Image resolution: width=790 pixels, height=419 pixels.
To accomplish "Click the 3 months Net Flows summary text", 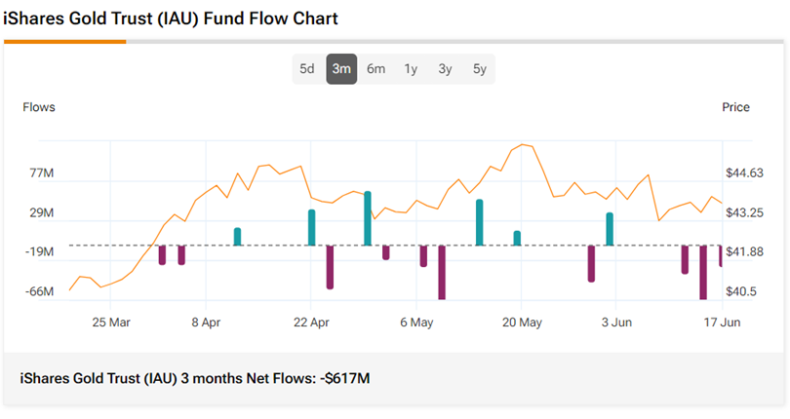I will click(x=195, y=378).
